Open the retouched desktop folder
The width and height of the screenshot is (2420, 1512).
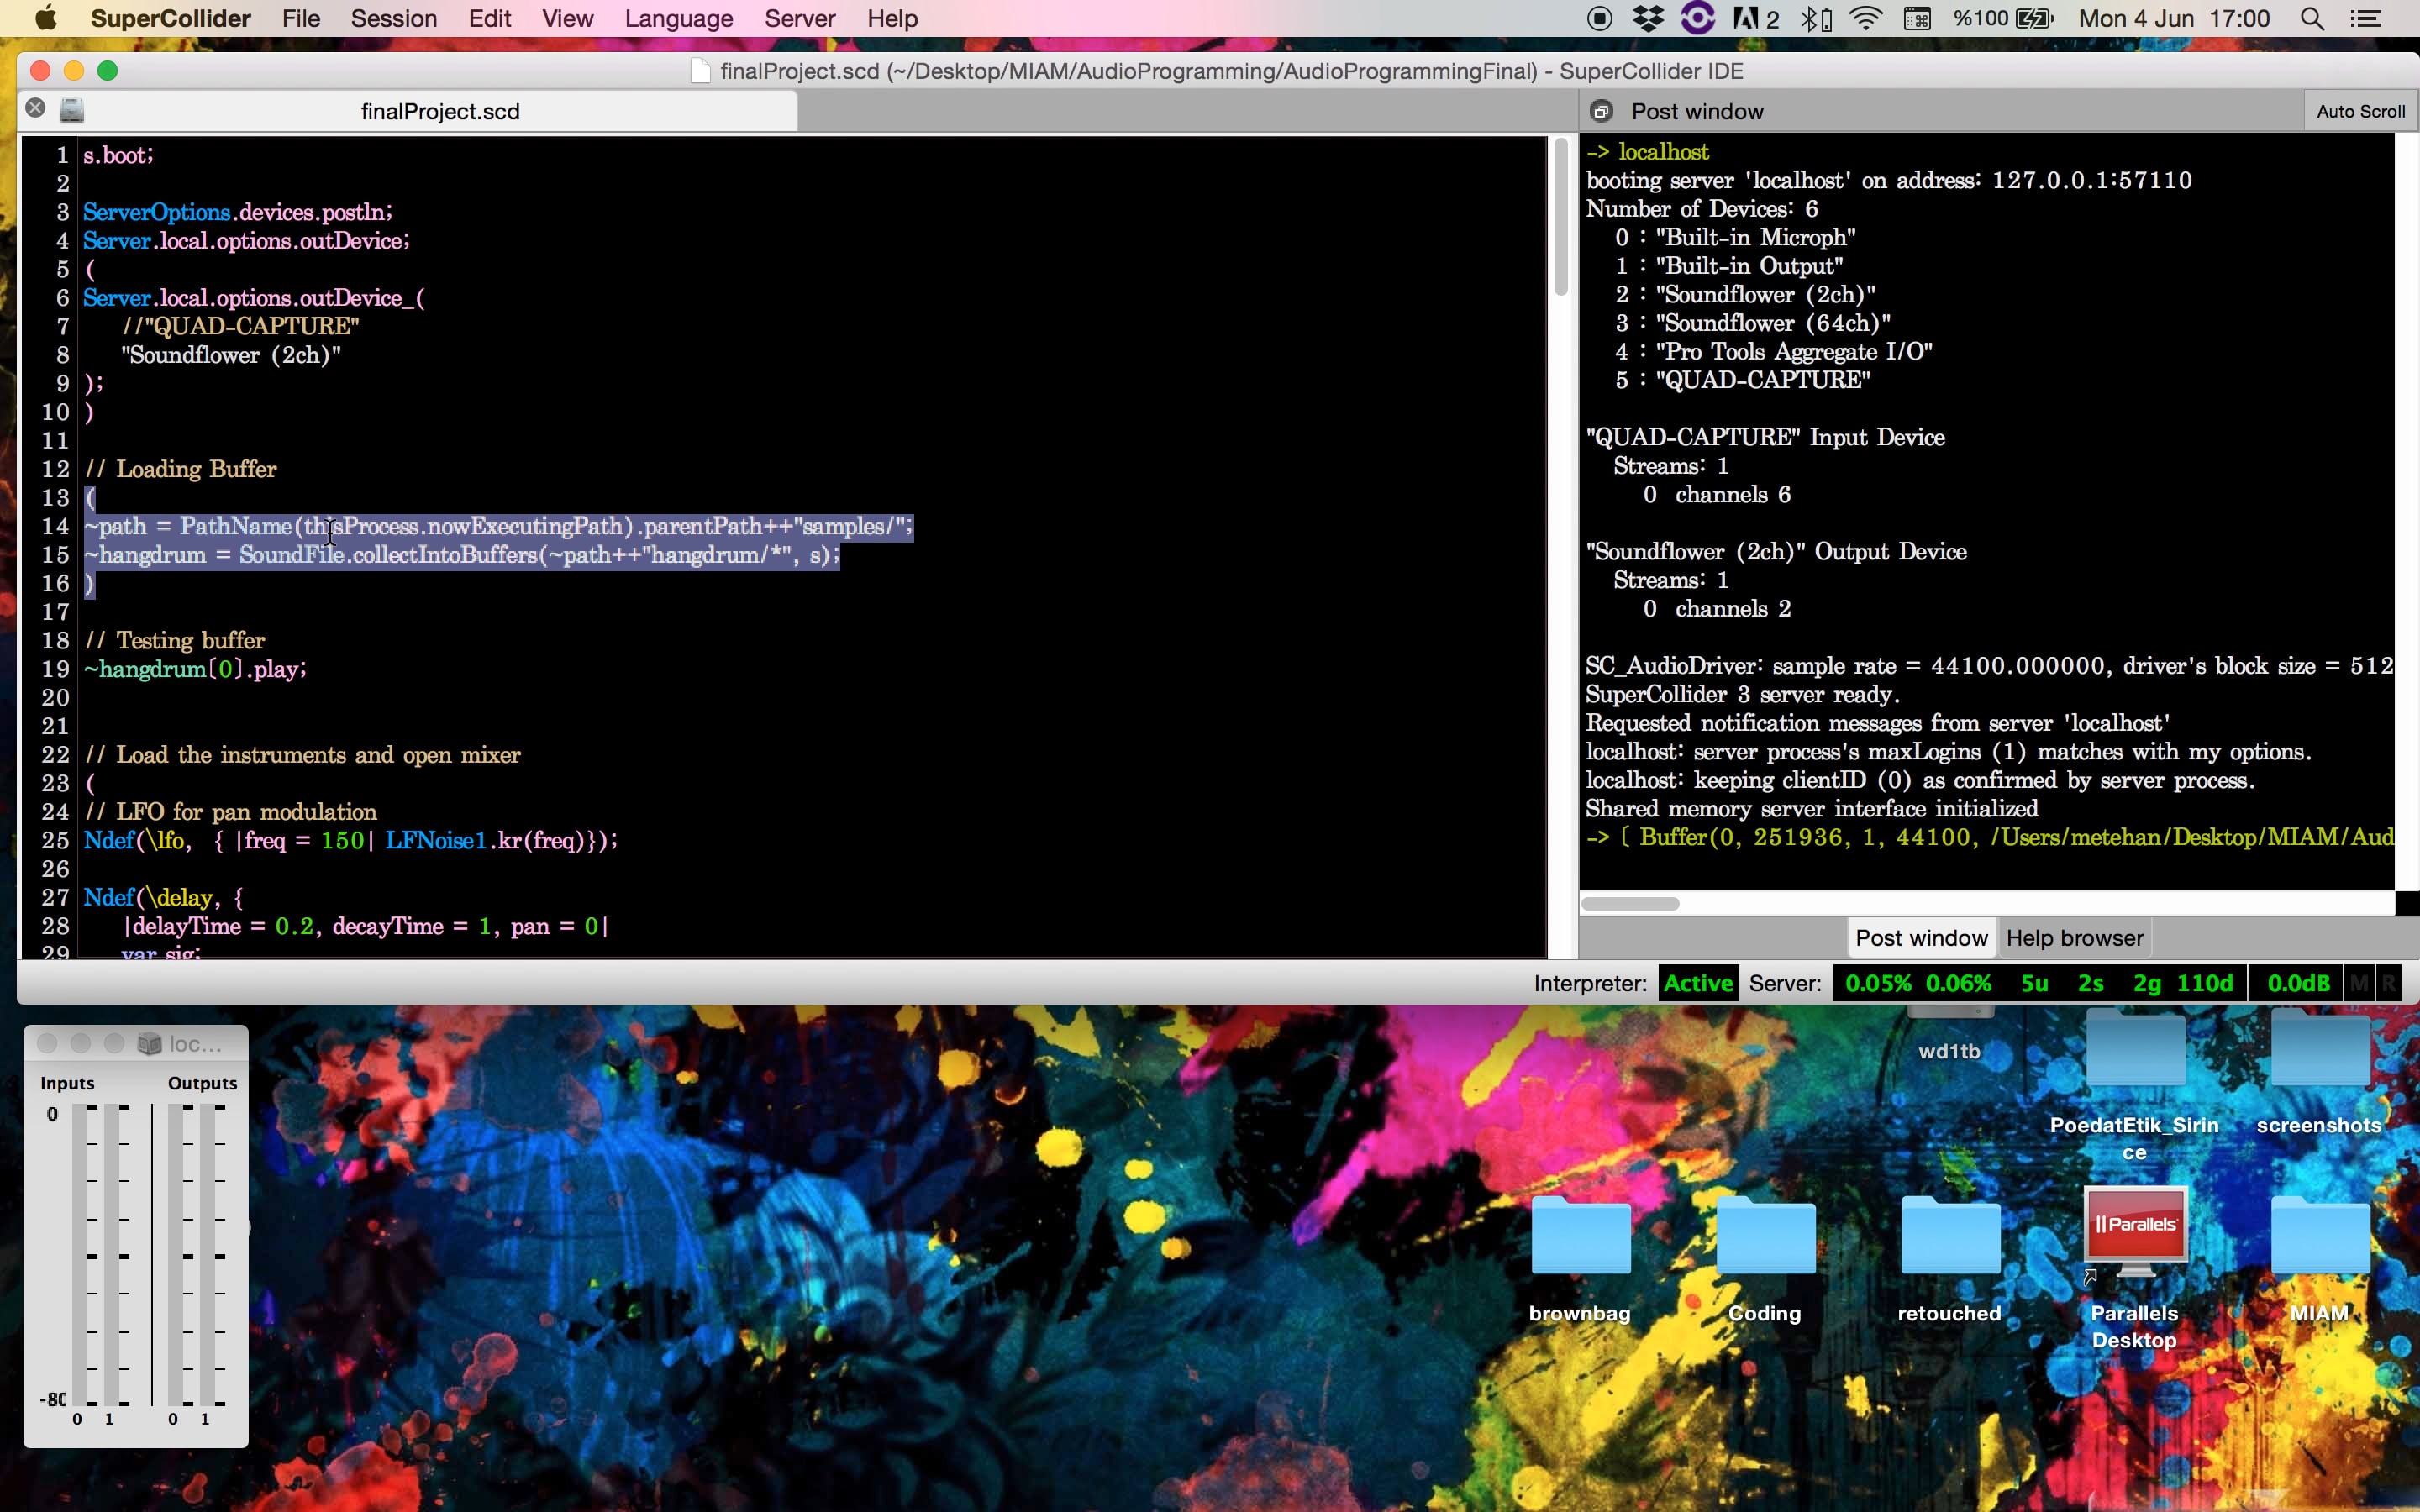click(x=1950, y=1236)
